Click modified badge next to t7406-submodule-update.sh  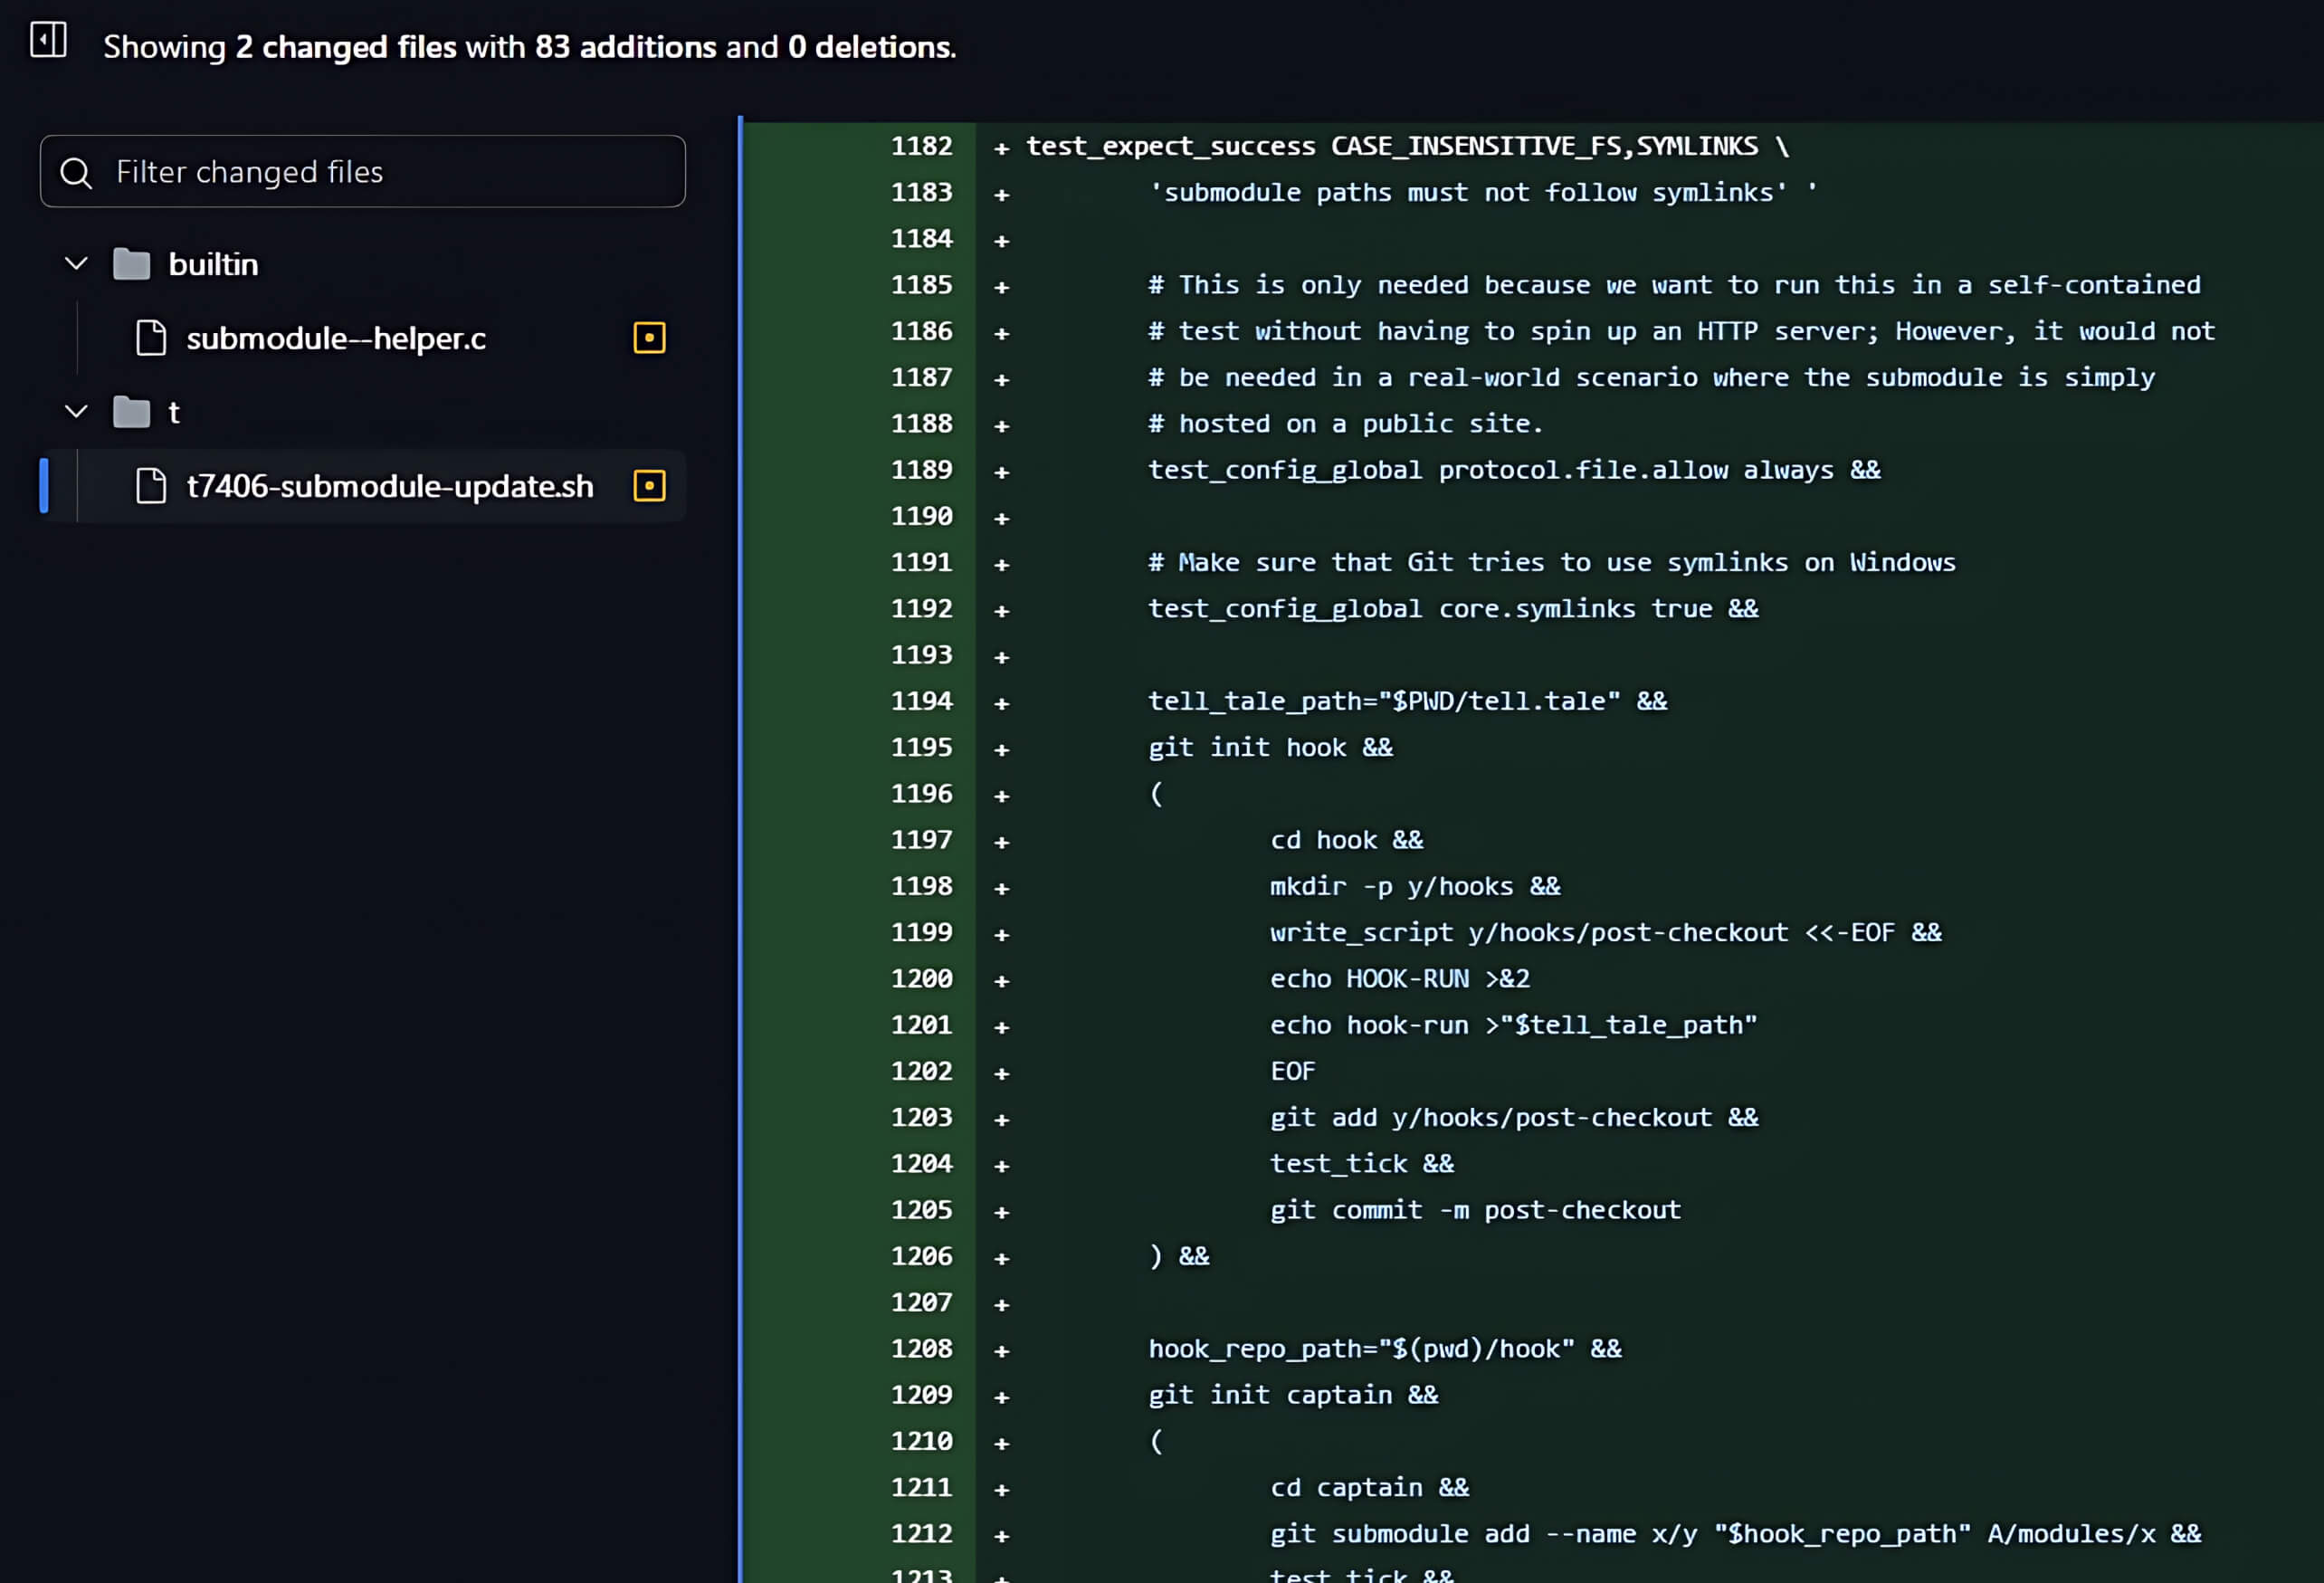[649, 487]
